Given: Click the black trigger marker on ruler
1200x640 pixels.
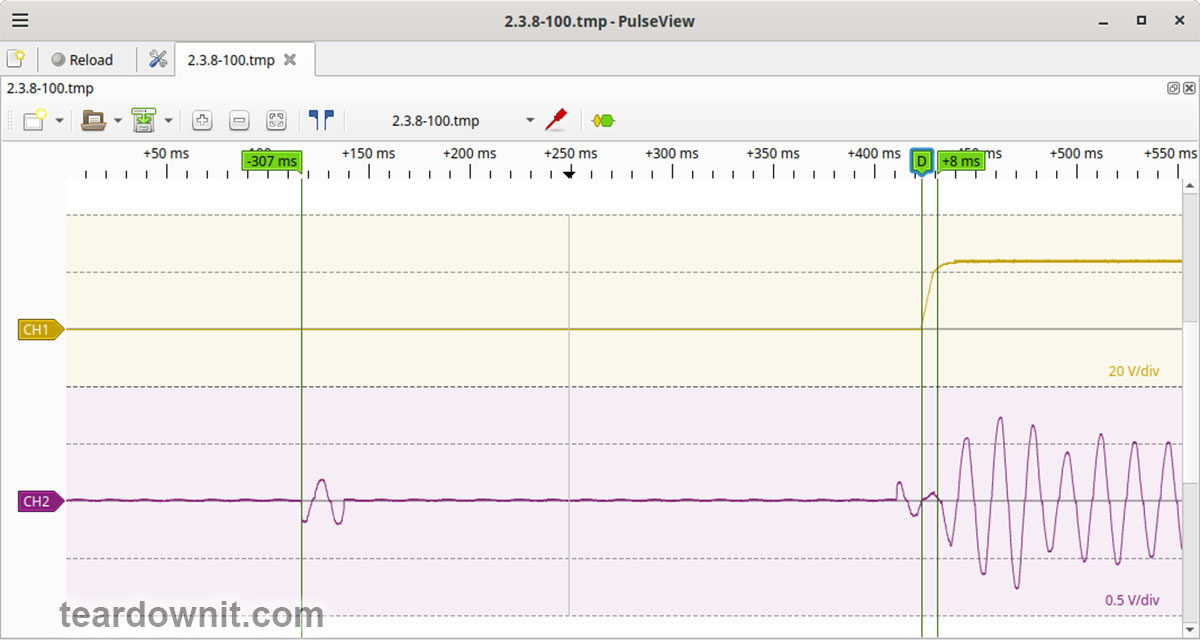Looking at the screenshot, I should click(x=569, y=173).
